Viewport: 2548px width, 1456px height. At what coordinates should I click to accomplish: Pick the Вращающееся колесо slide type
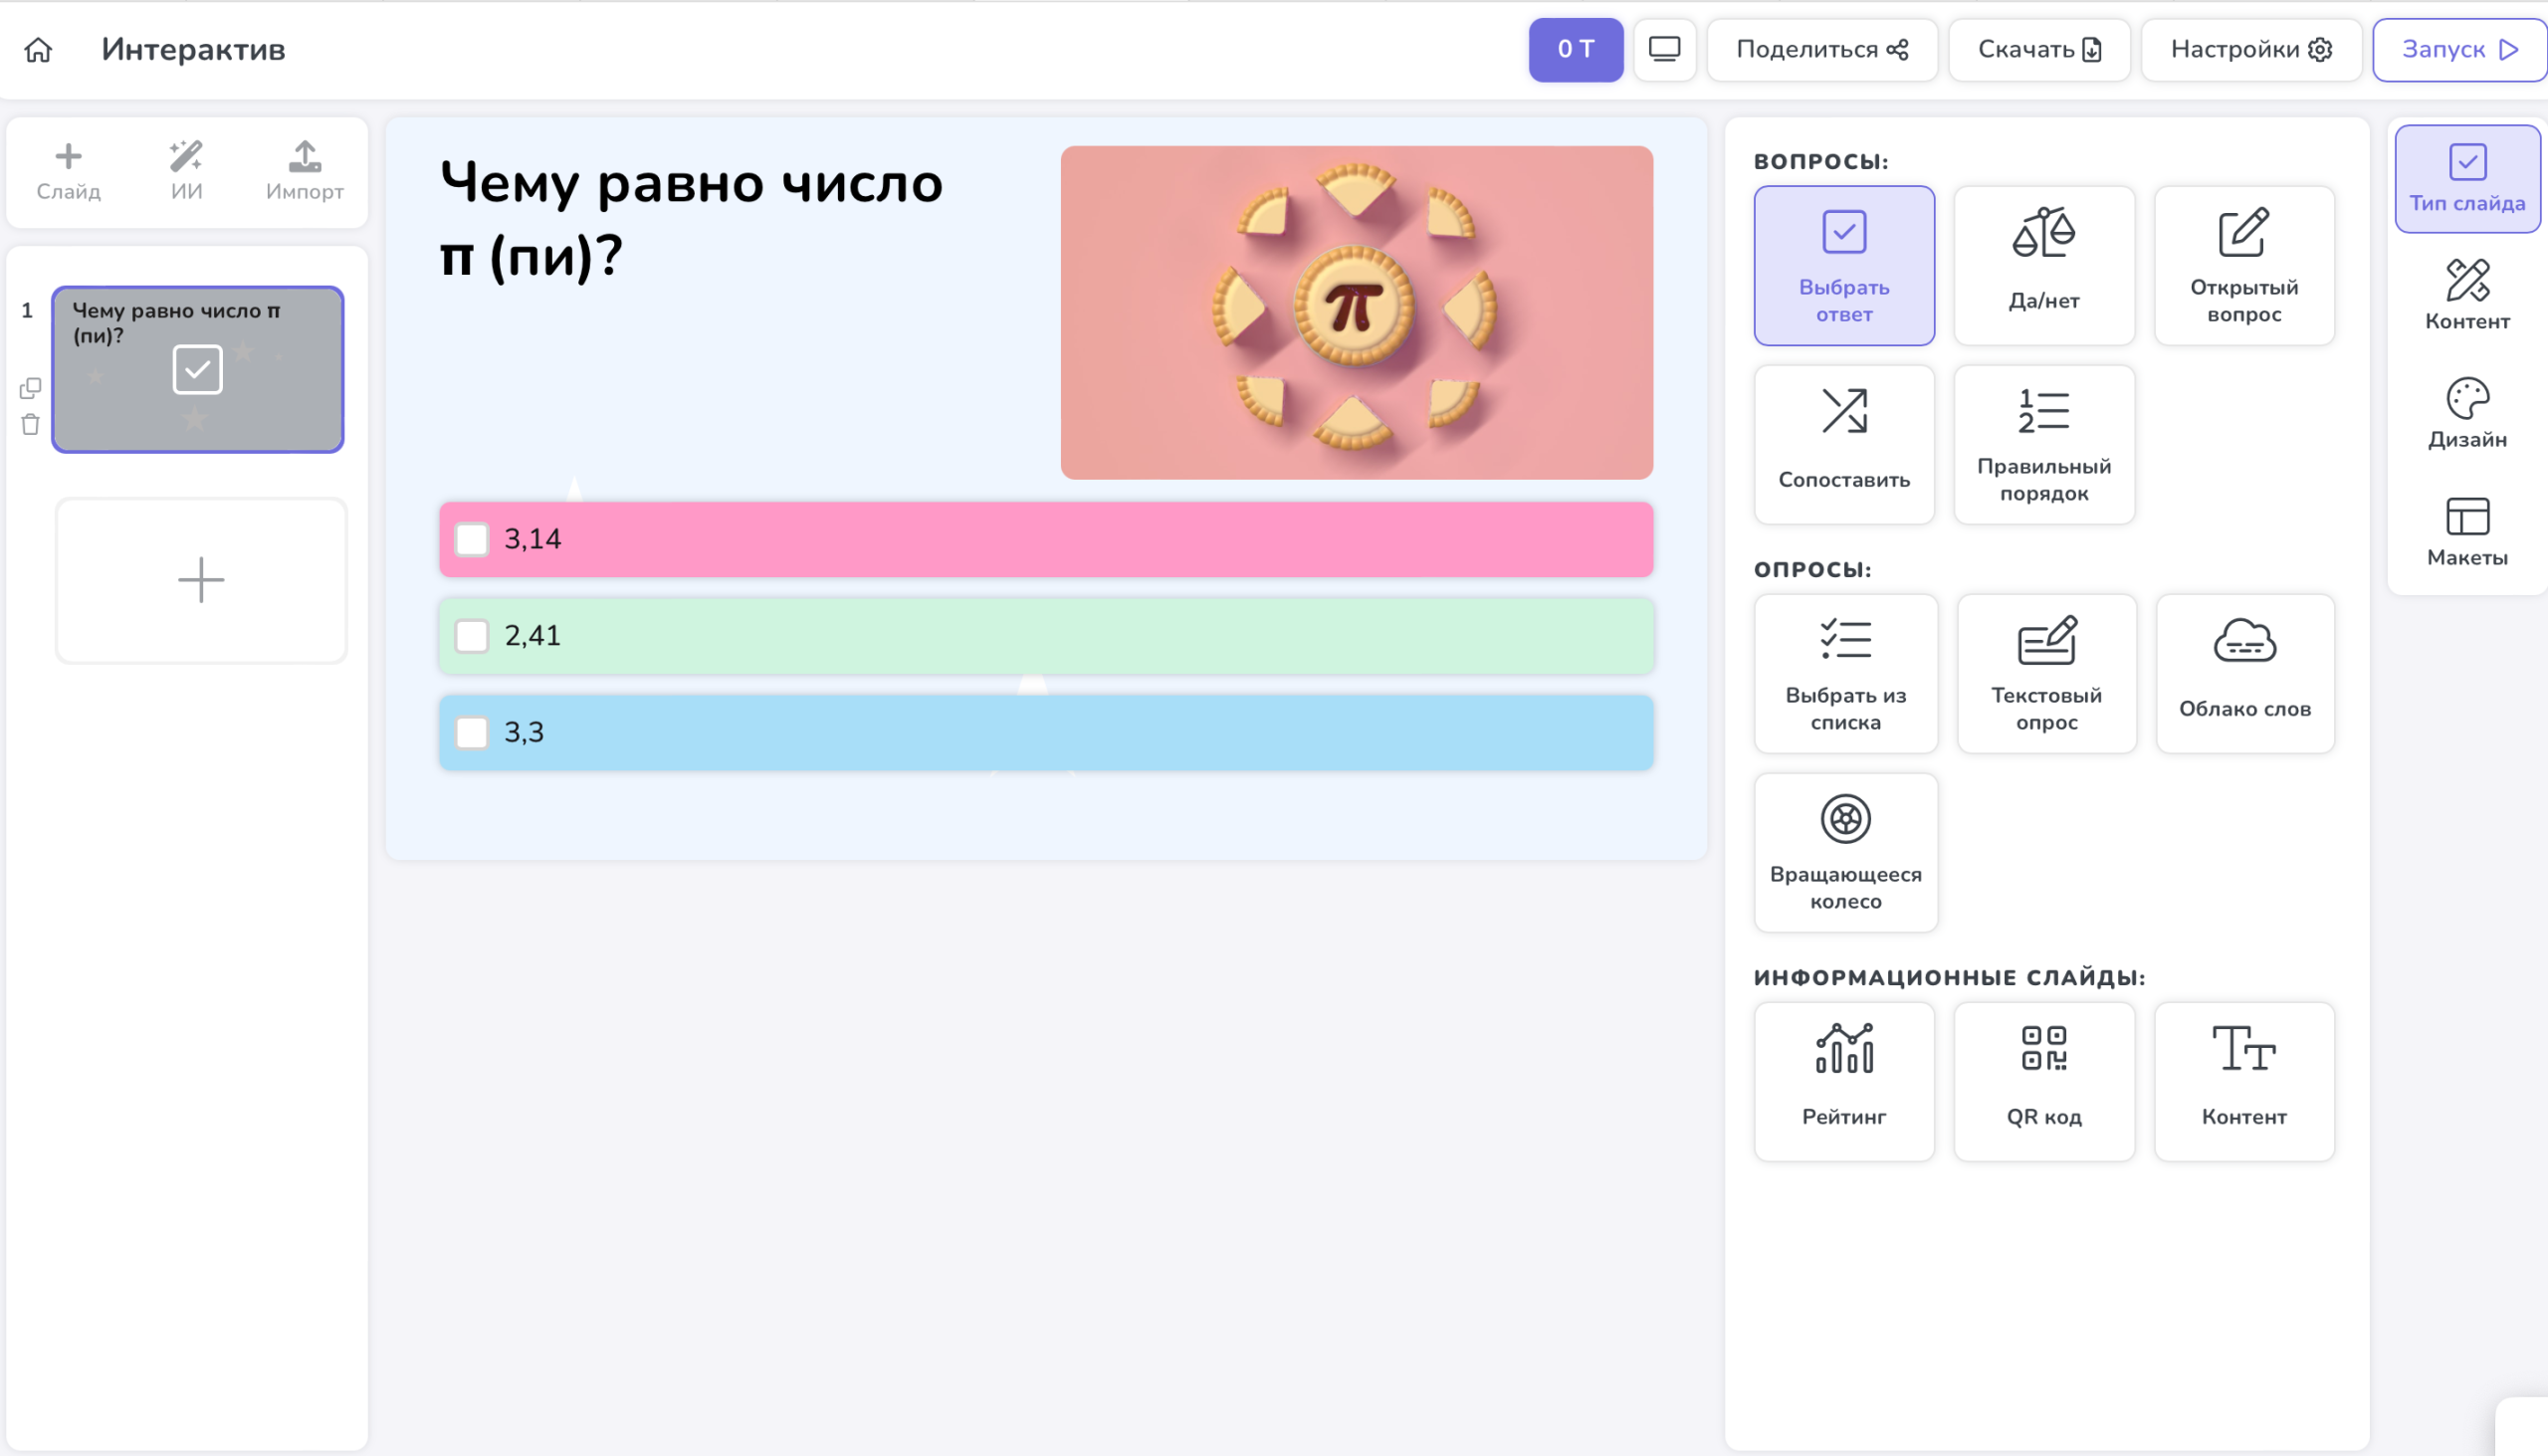[x=1845, y=851]
